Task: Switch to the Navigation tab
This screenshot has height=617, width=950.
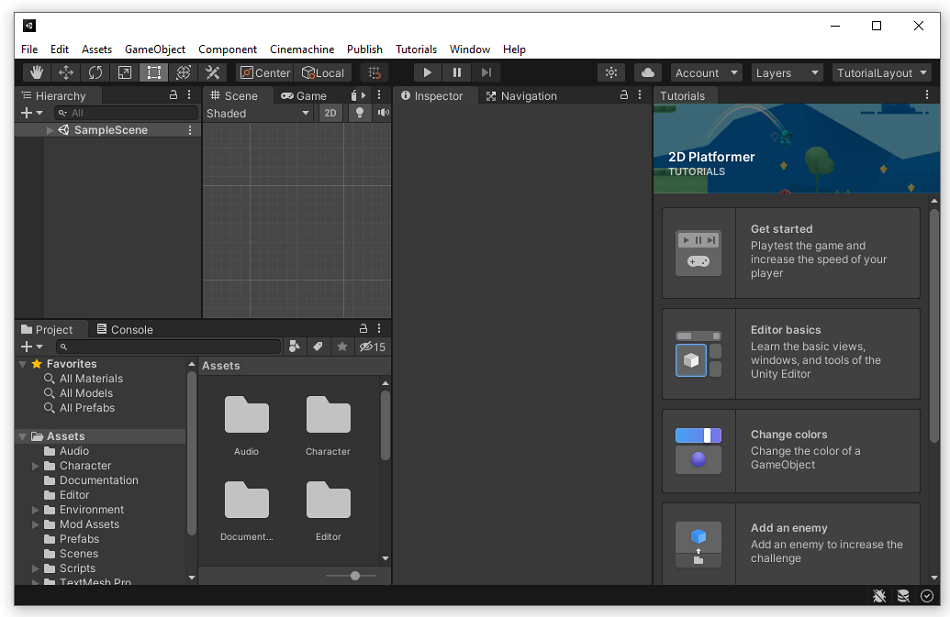Action: (521, 96)
